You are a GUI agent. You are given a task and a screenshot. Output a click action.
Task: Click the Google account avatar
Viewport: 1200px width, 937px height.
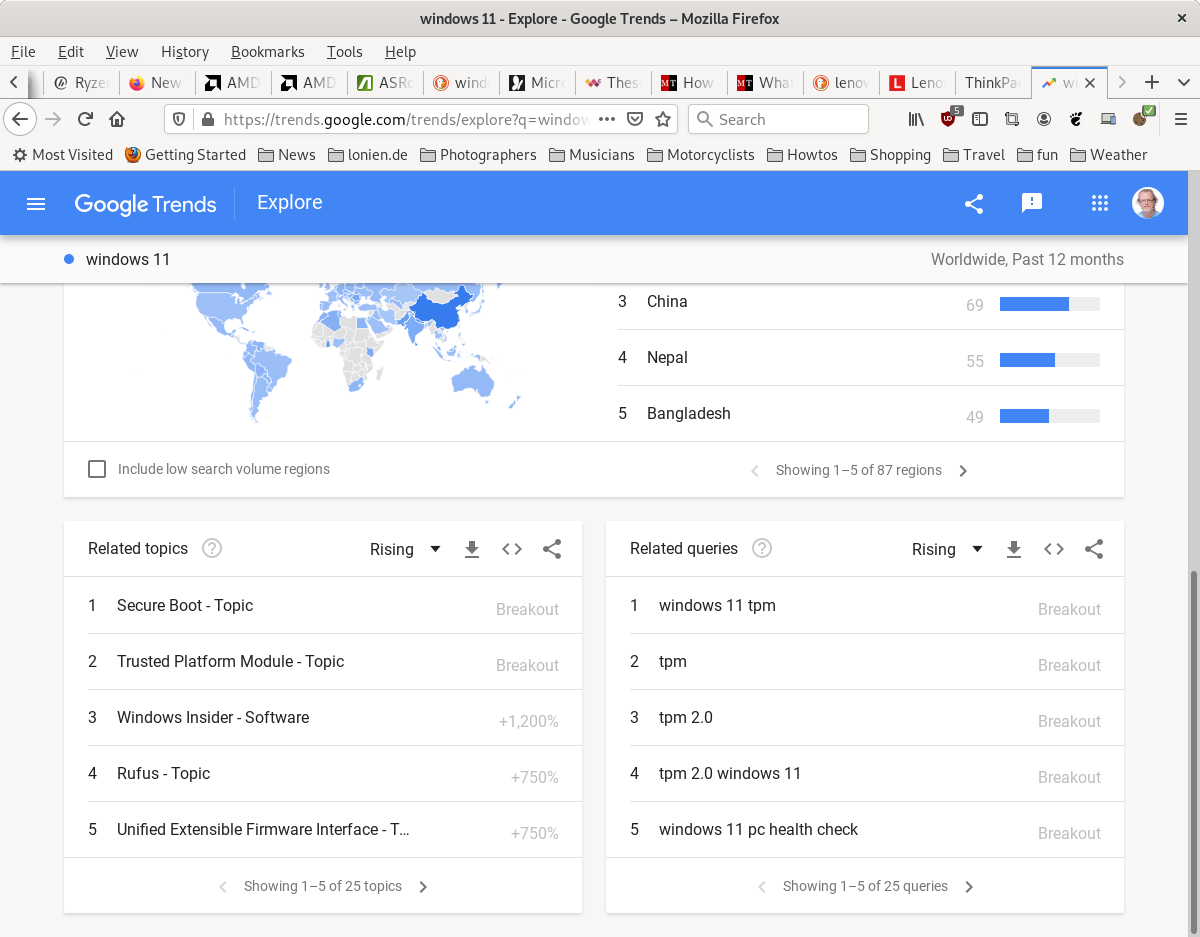tap(1148, 203)
